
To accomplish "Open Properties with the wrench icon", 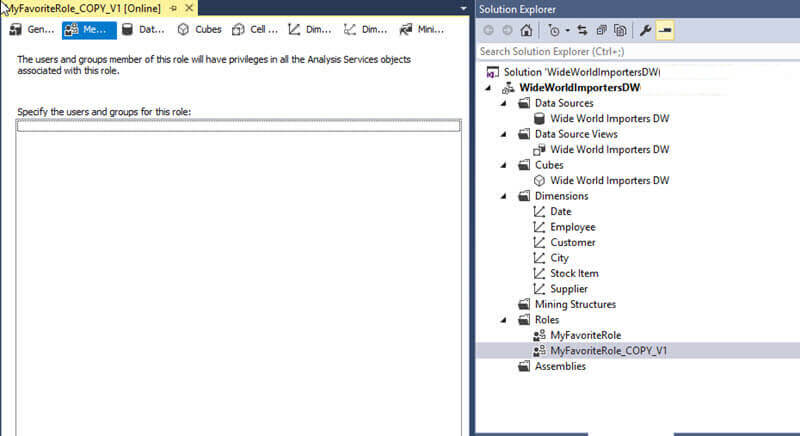I will (x=645, y=31).
